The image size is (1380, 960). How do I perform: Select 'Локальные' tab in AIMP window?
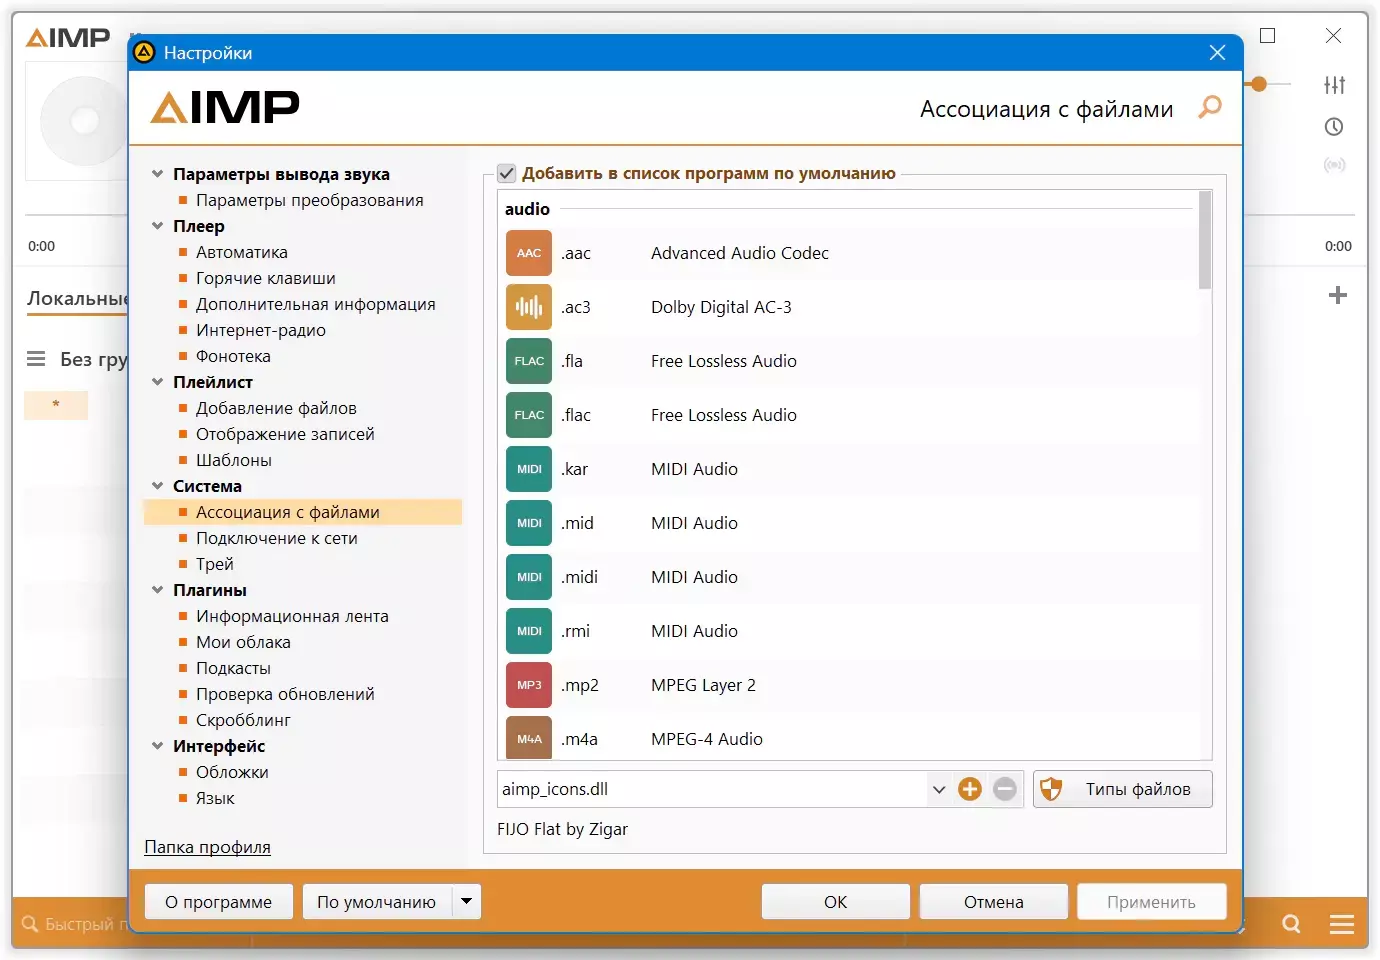point(78,298)
